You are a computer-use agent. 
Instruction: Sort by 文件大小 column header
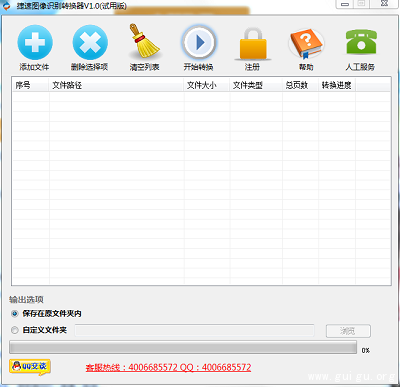pos(206,85)
